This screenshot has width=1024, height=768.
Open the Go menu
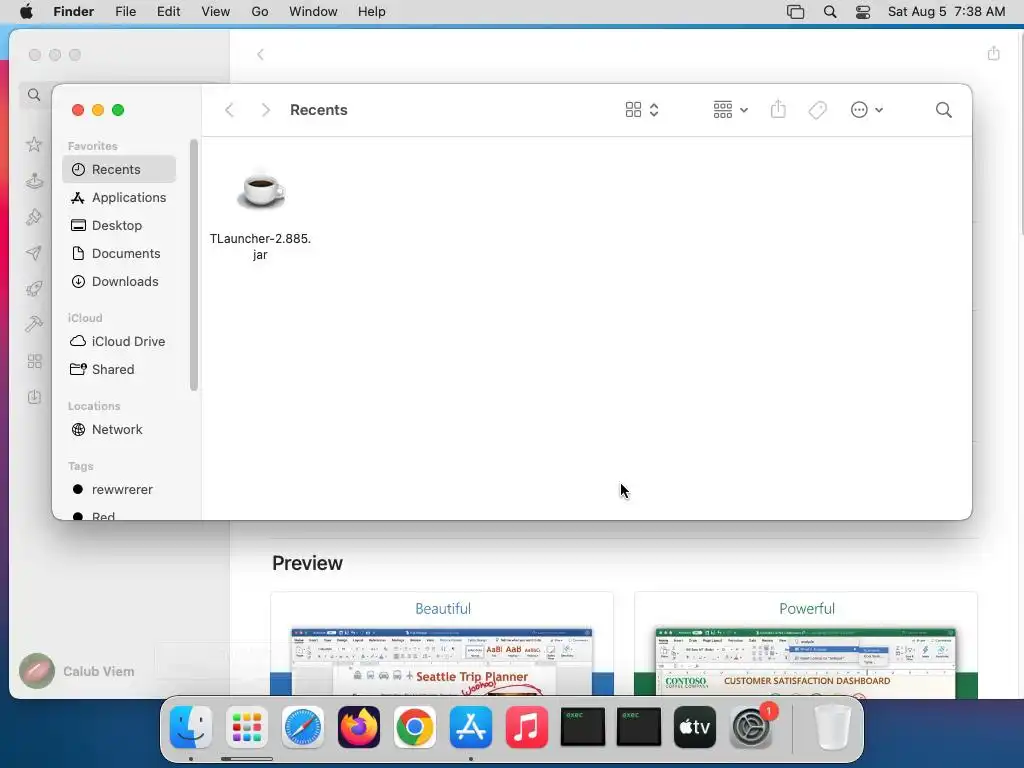point(260,12)
